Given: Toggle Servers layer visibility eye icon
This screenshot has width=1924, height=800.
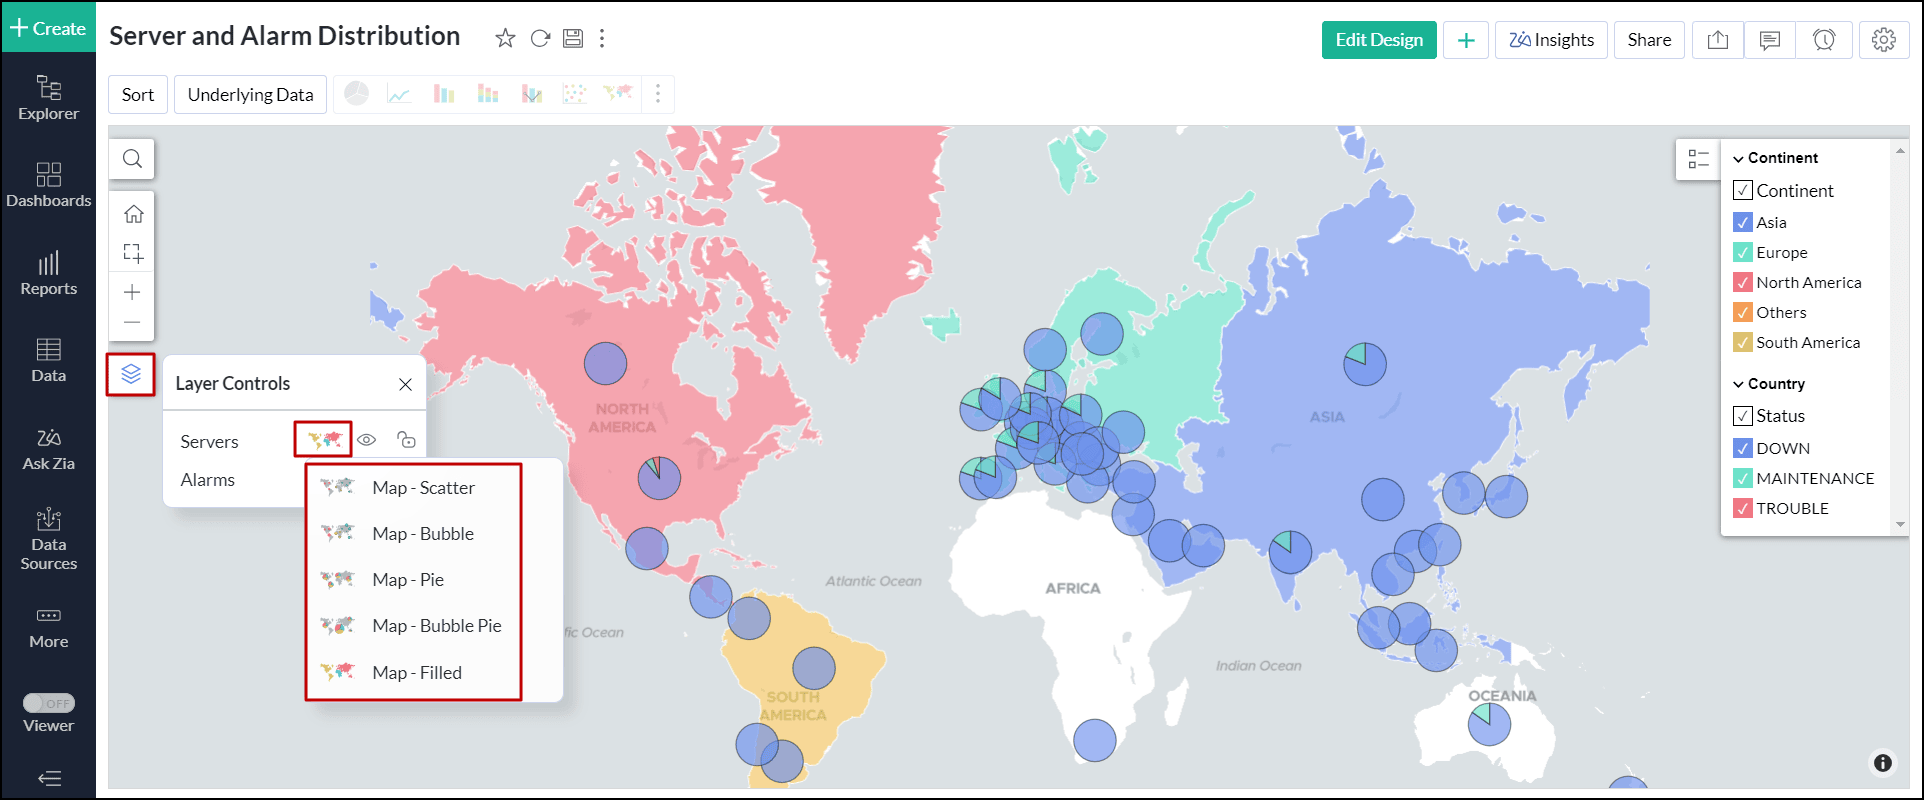Looking at the screenshot, I should tap(367, 440).
